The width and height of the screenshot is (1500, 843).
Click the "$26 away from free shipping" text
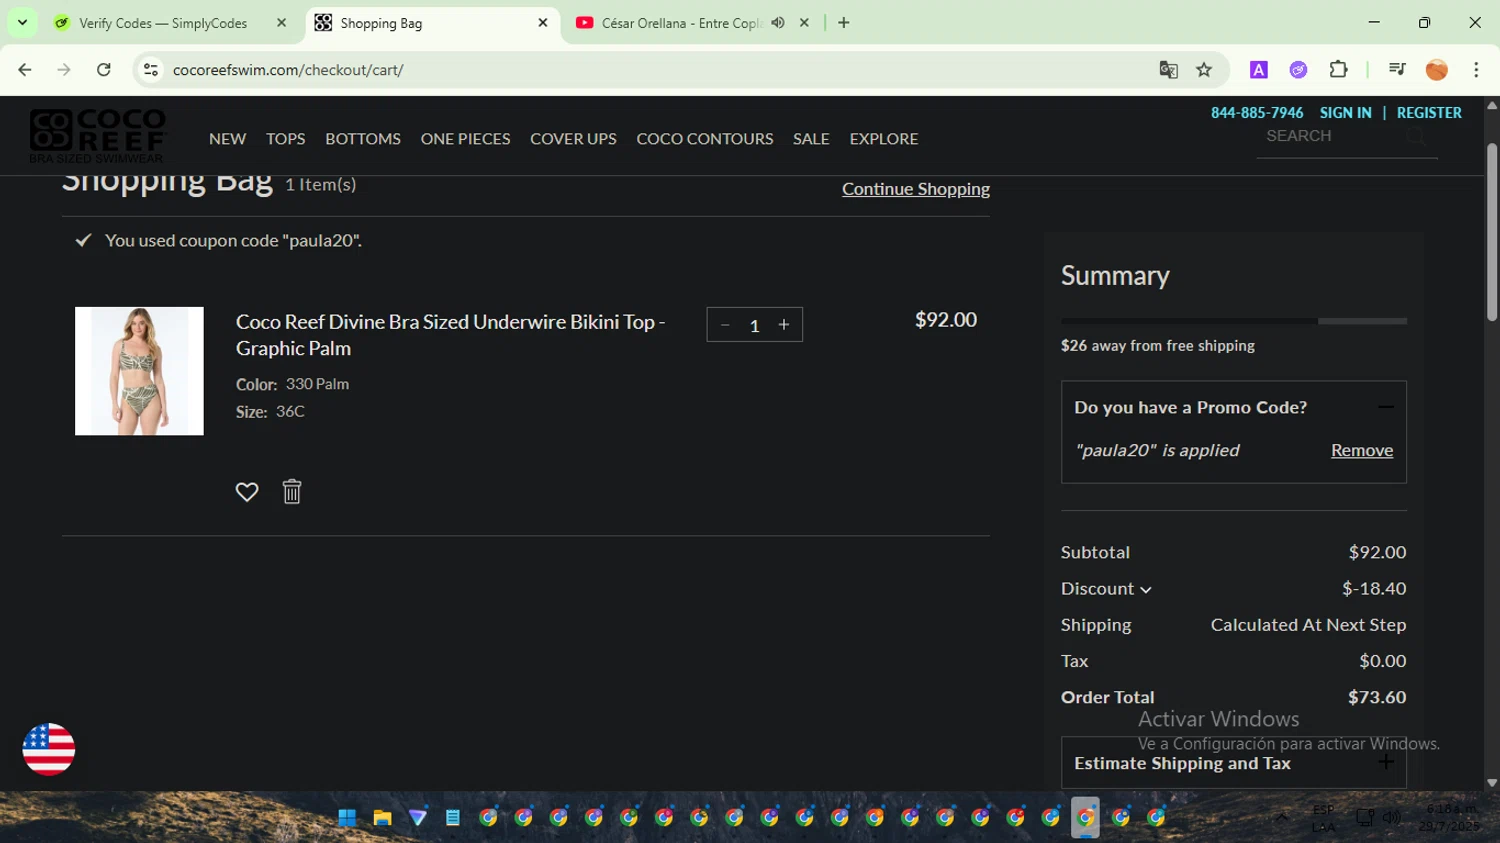pos(1158,346)
